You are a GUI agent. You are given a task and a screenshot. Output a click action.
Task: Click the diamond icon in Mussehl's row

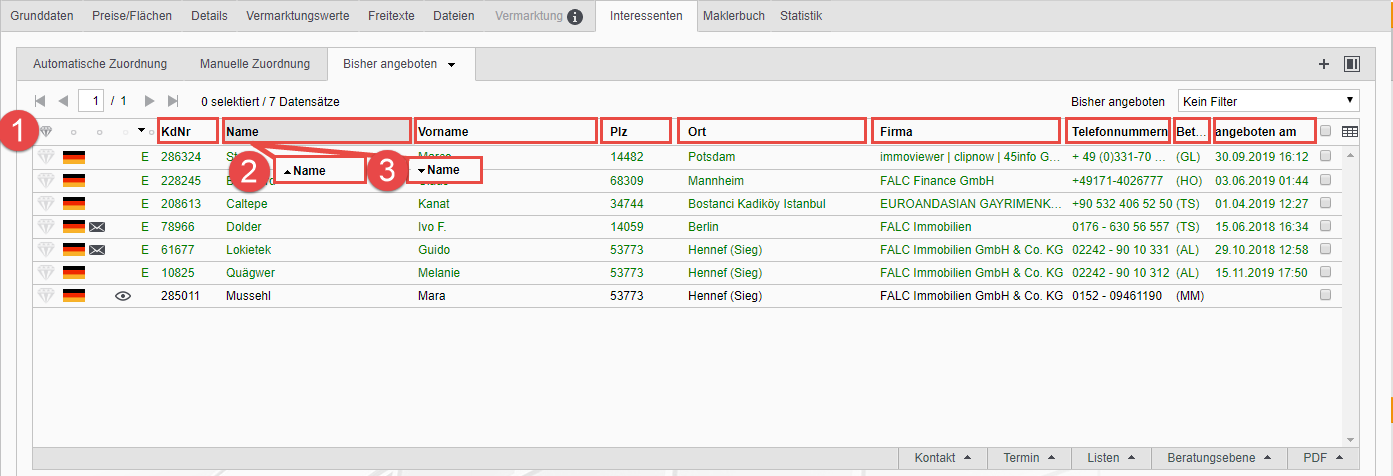[45, 296]
